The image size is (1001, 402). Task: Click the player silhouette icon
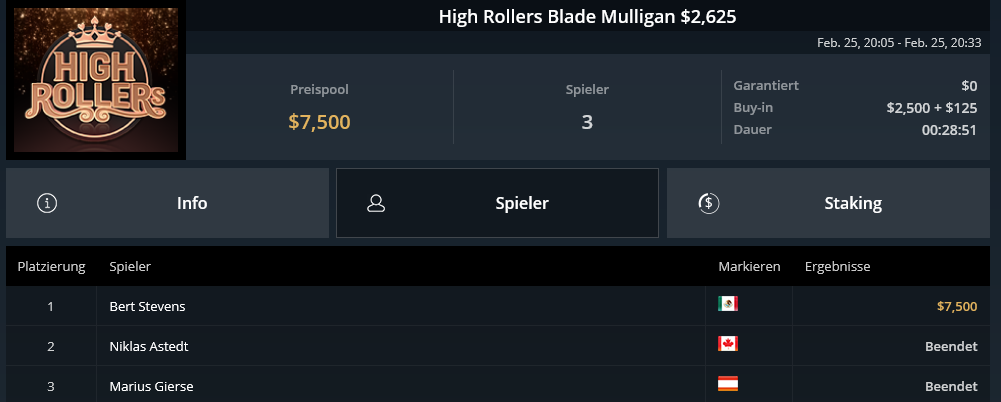click(x=376, y=204)
